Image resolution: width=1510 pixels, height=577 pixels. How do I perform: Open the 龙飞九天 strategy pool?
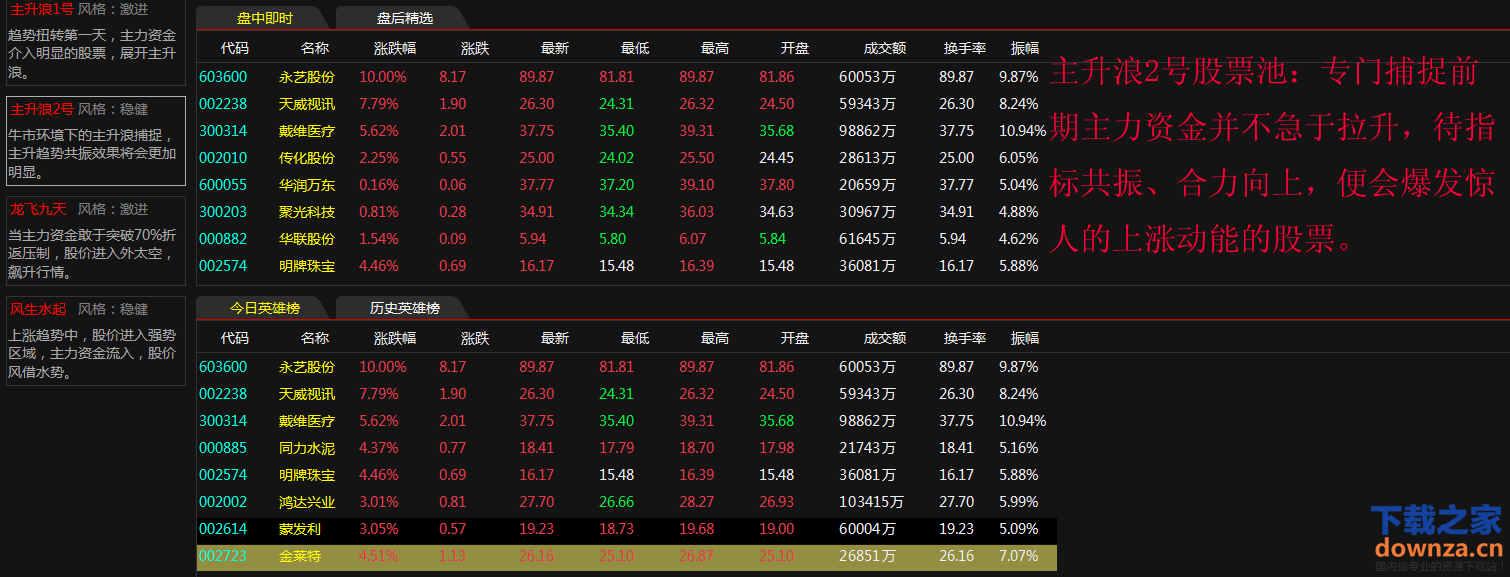tap(95, 241)
